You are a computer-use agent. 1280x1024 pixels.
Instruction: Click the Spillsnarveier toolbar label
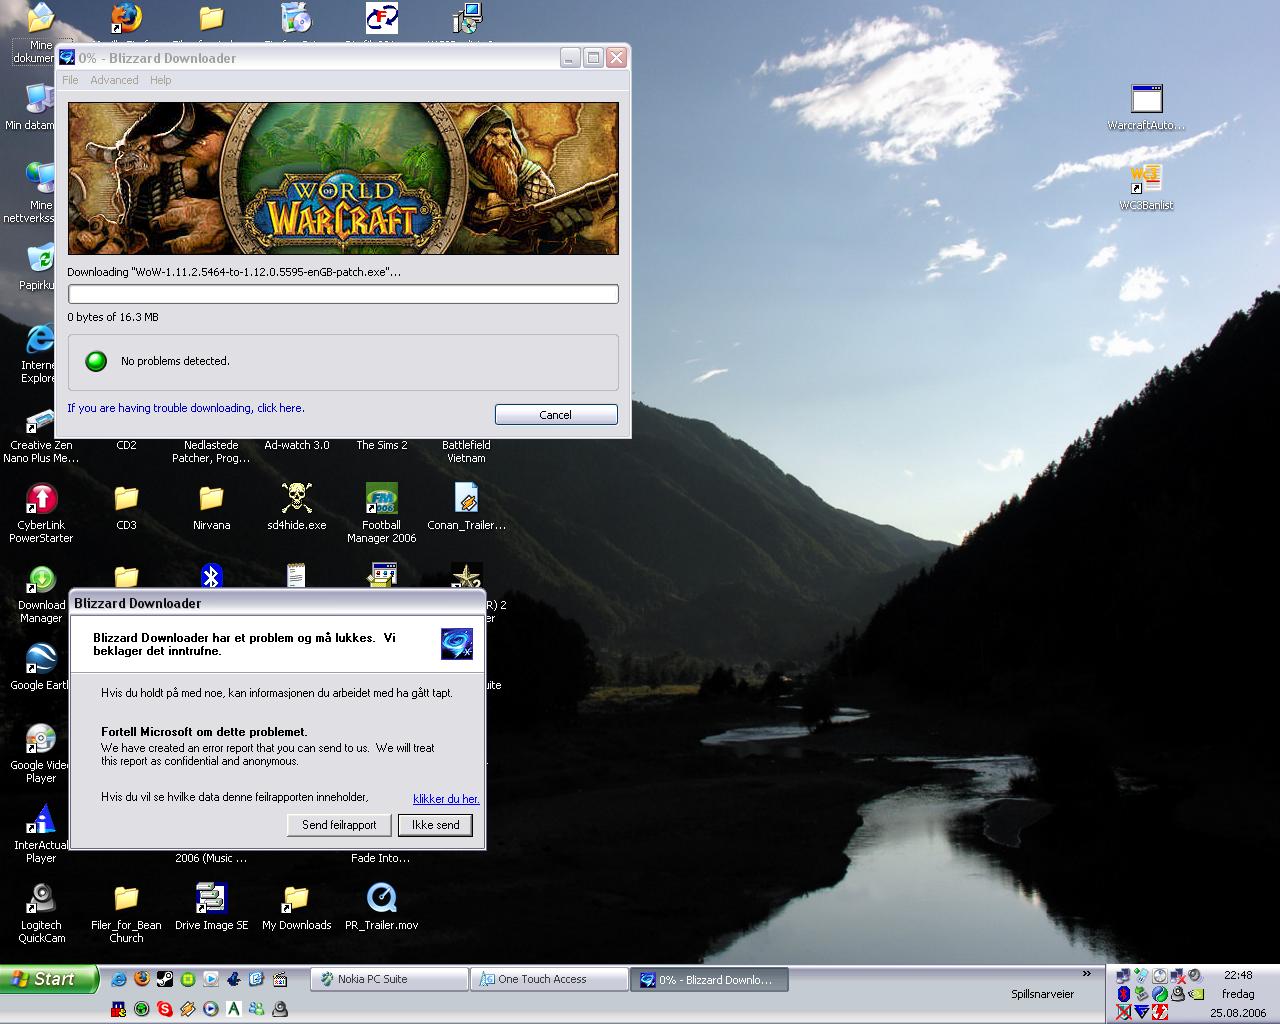pyautogui.click(x=1042, y=994)
